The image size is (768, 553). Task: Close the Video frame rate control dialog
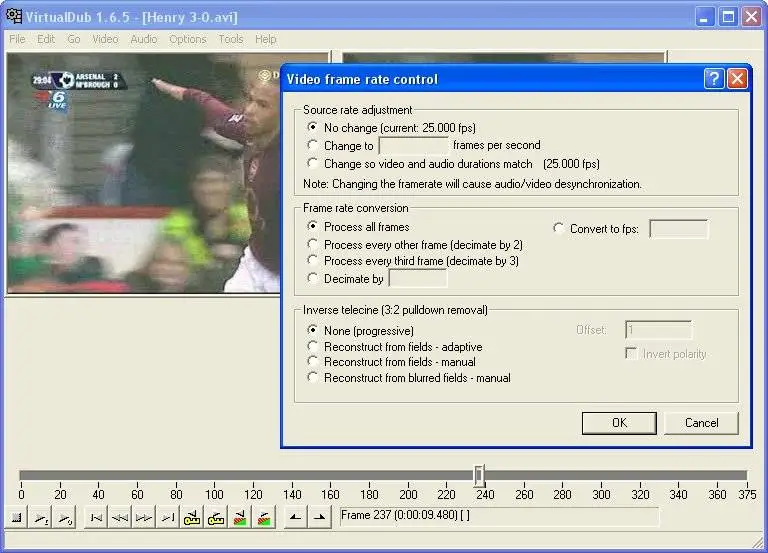[x=737, y=79]
